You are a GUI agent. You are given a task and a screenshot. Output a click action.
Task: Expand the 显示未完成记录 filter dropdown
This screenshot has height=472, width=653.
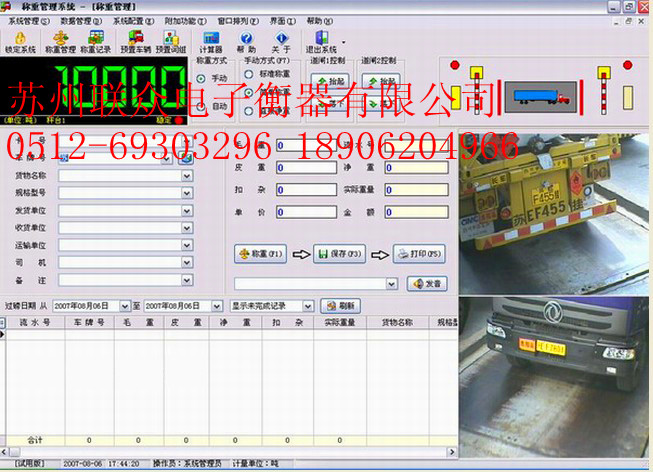(x=310, y=305)
